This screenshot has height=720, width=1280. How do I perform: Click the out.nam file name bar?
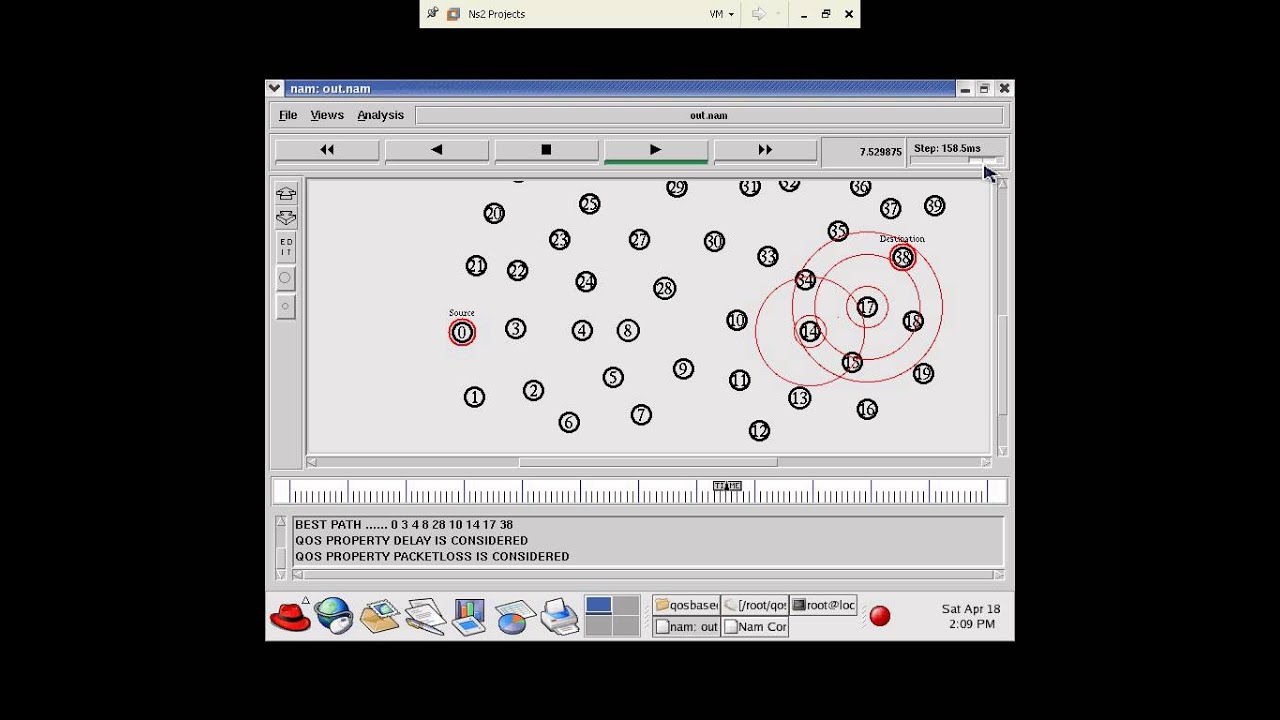[x=709, y=115]
